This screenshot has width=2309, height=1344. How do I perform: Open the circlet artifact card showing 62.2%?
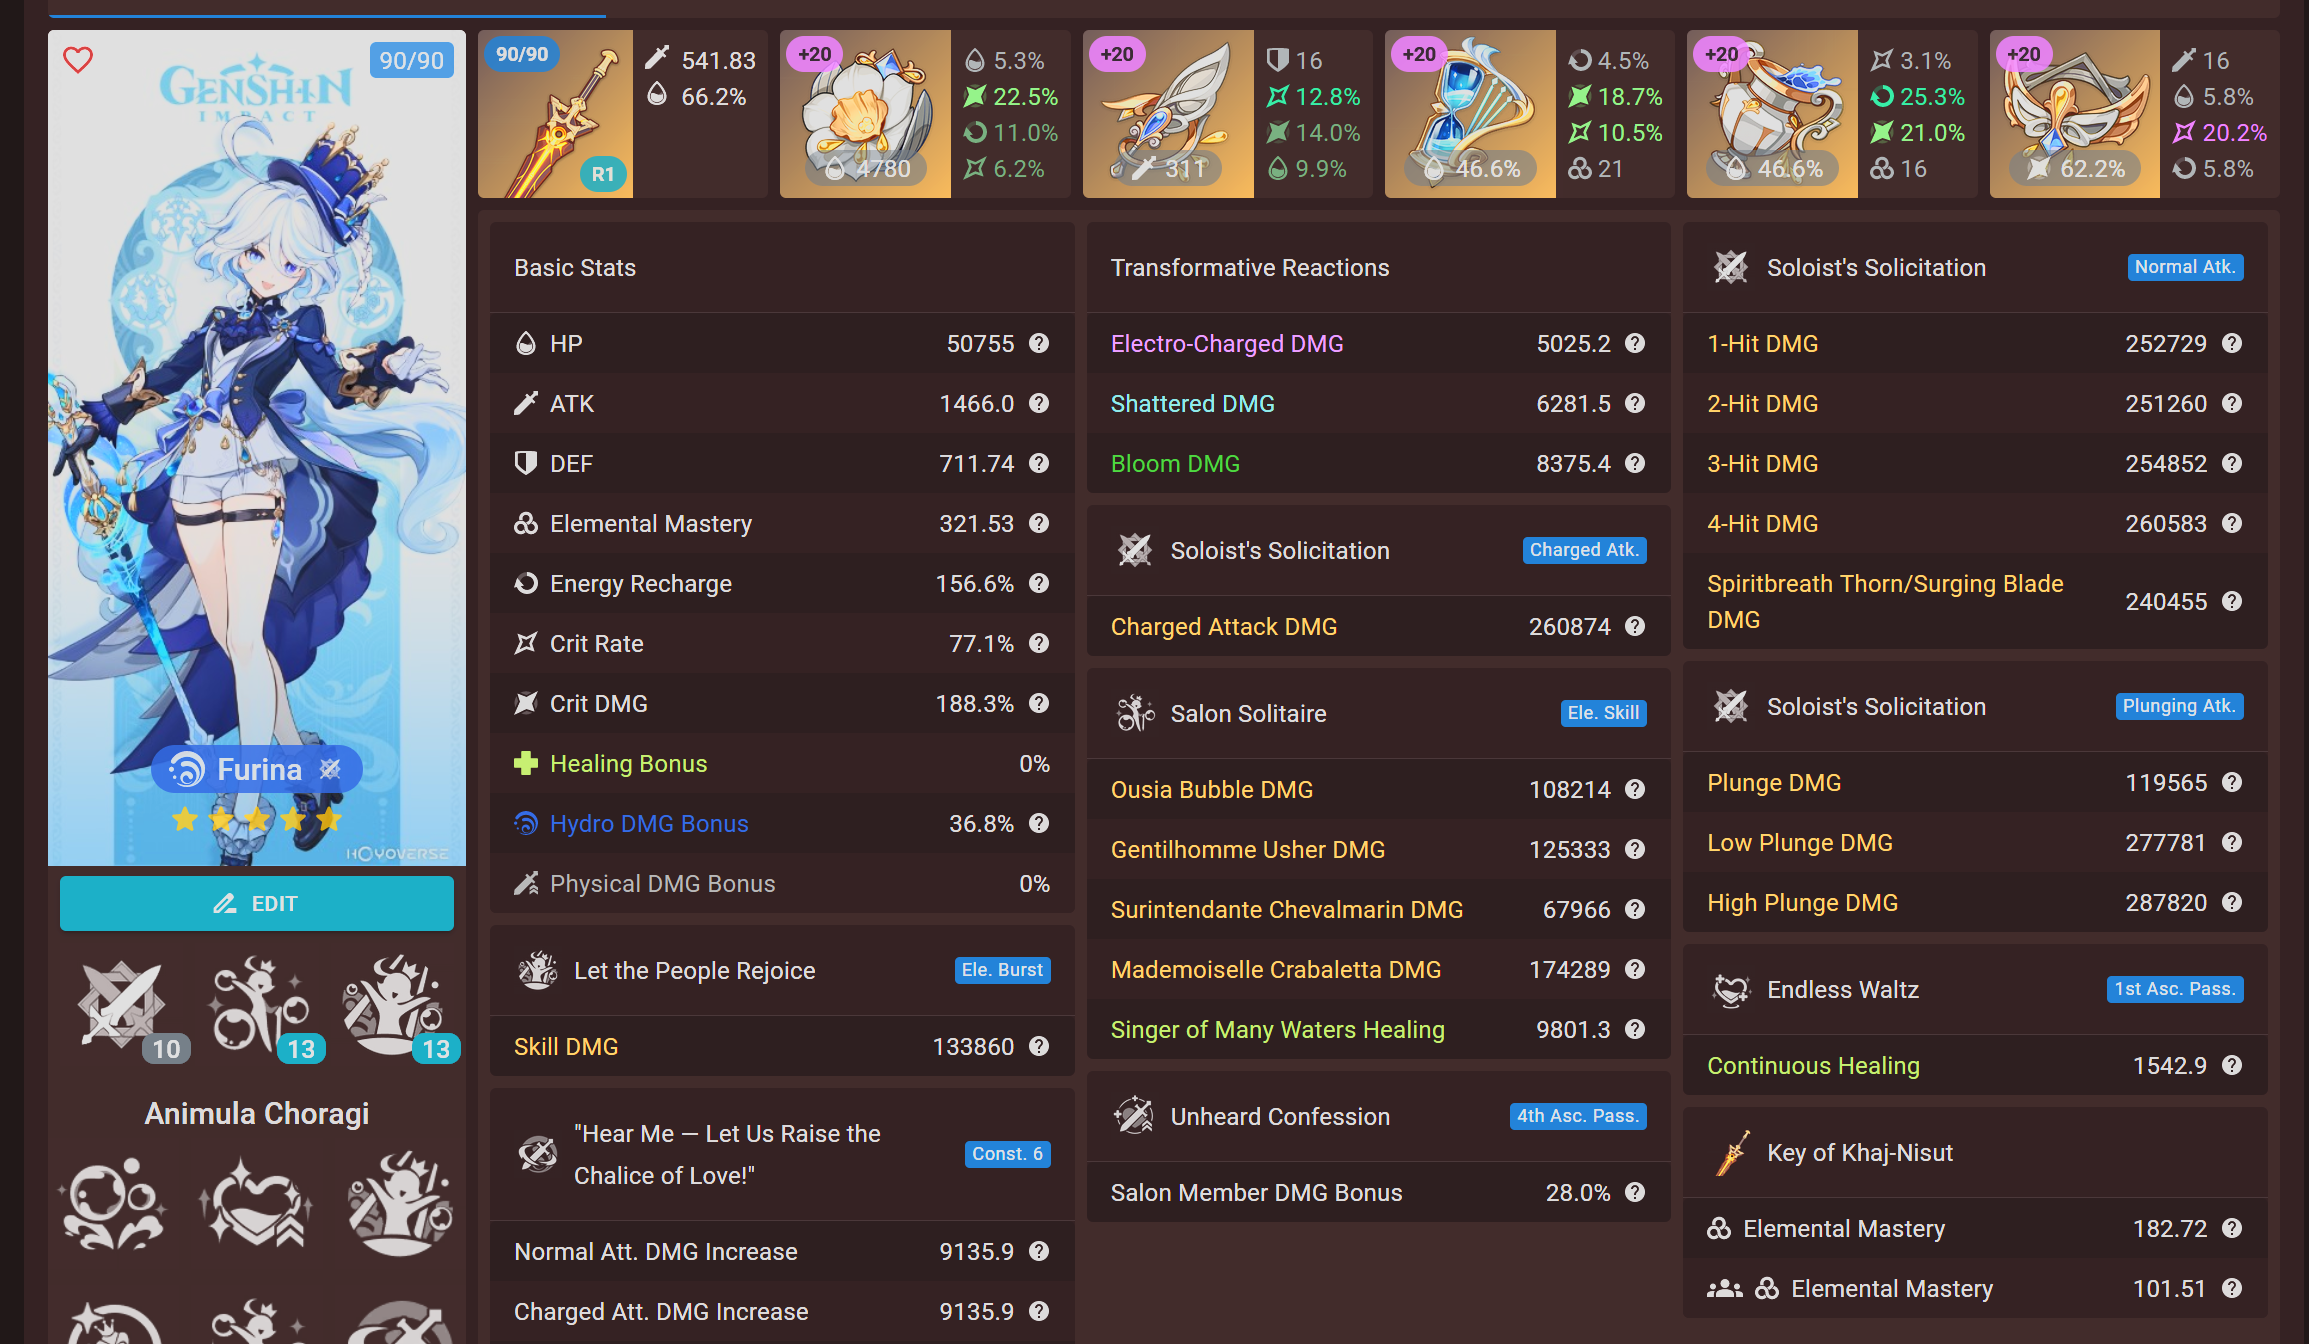(x=2134, y=114)
